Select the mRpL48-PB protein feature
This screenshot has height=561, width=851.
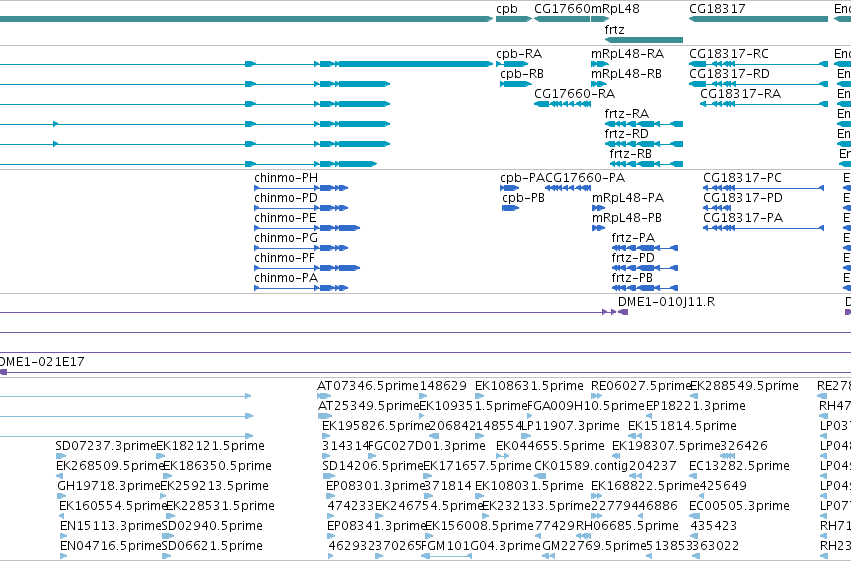599,228
